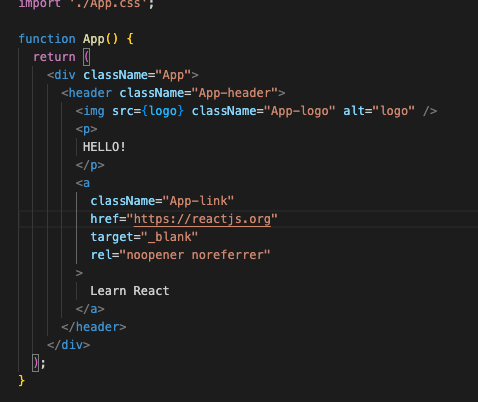Open the https://reactjs.org link
Screen dimensions: 478x402
(202, 219)
